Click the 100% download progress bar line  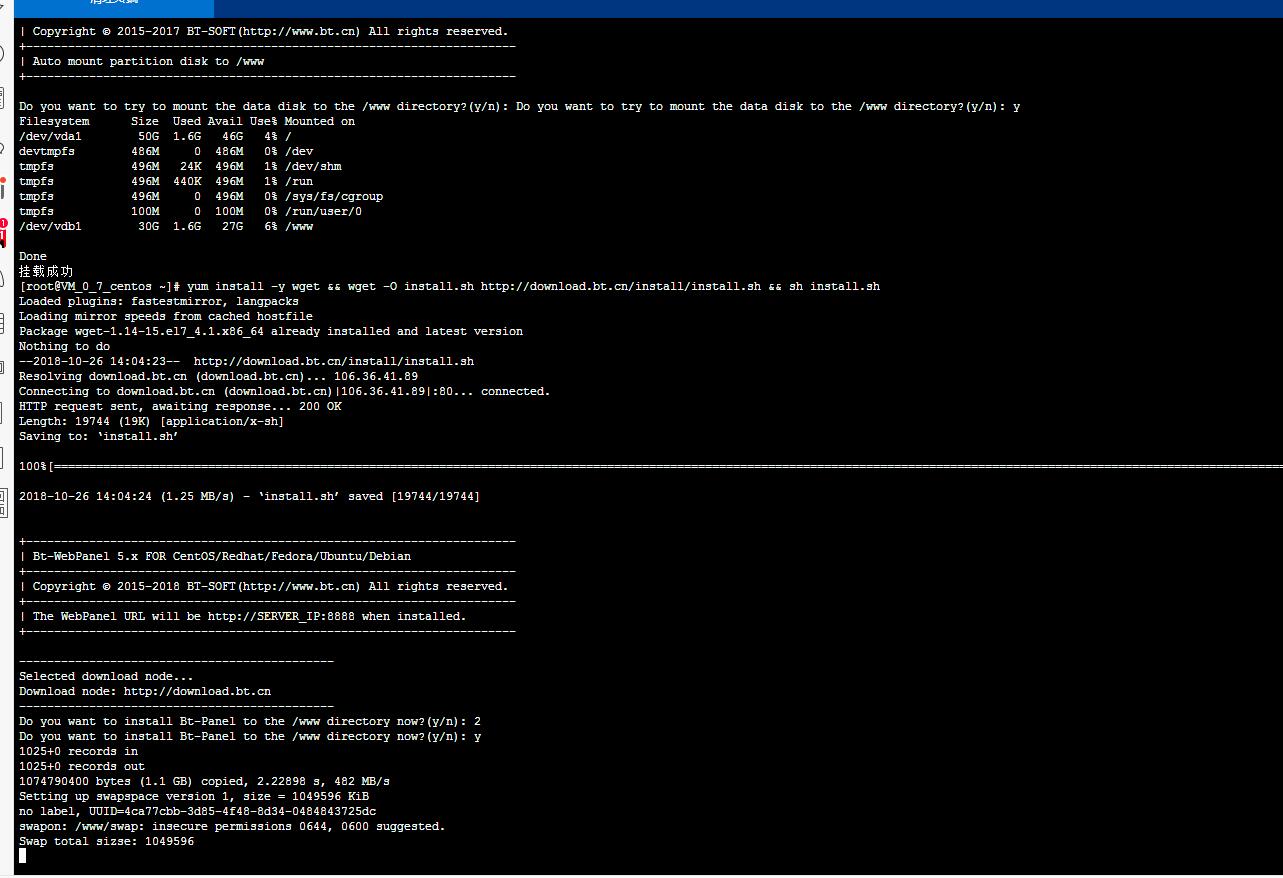651,466
